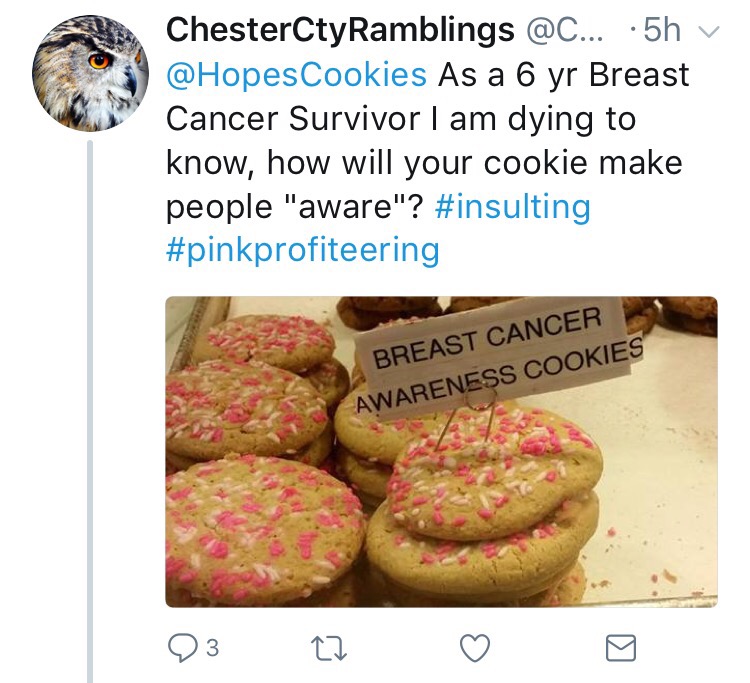Viewport: 750px width, 683px height.
Task: Enlarge the pink sprinkle cookies photo
Action: click(441, 451)
